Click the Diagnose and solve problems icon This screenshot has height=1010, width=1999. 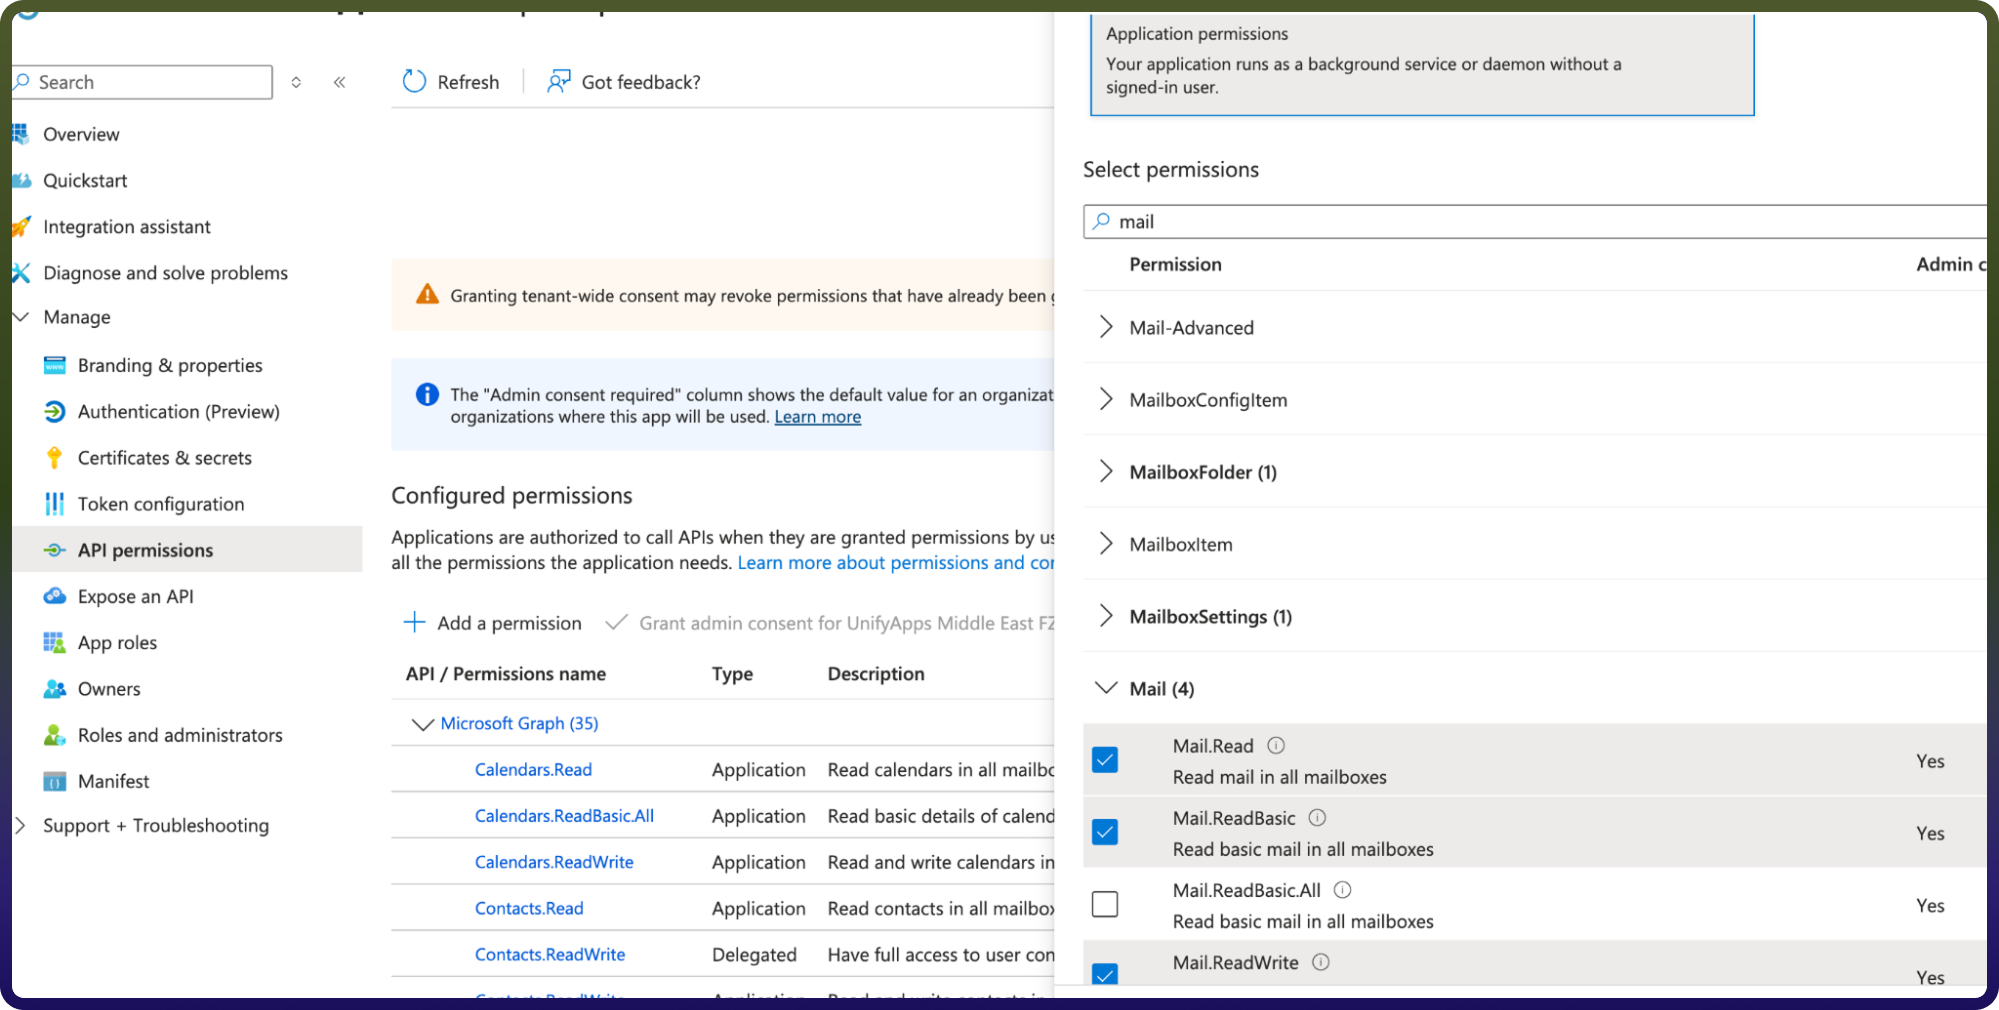point(21,273)
